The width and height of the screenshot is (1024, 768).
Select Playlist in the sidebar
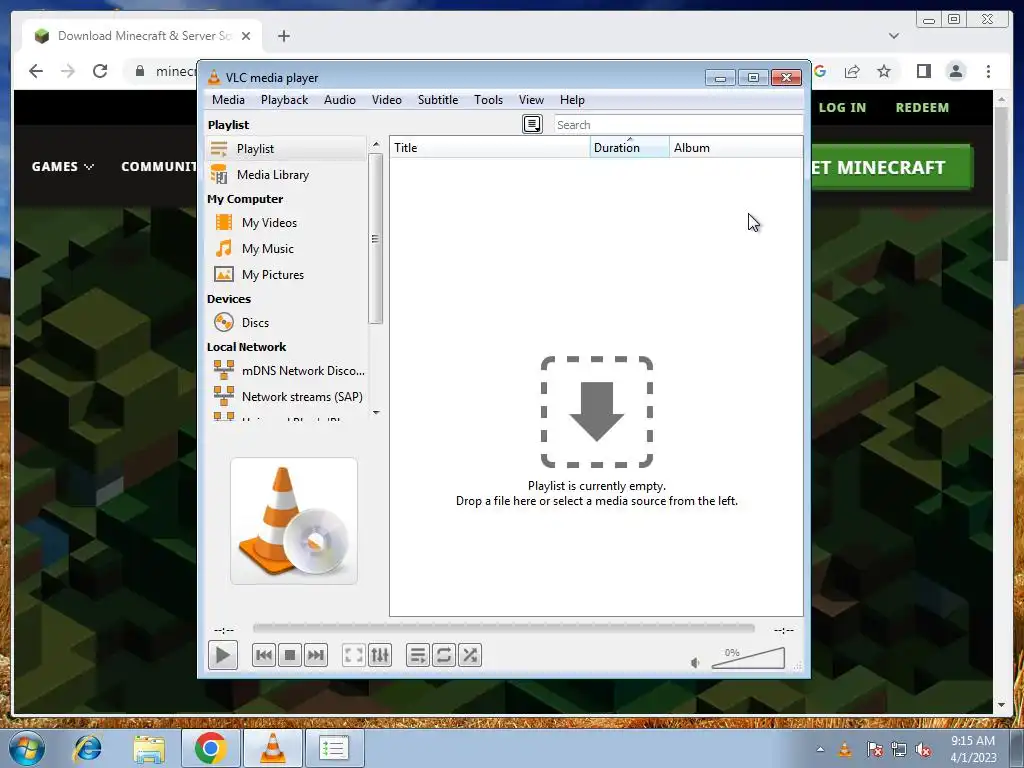tap(286, 149)
